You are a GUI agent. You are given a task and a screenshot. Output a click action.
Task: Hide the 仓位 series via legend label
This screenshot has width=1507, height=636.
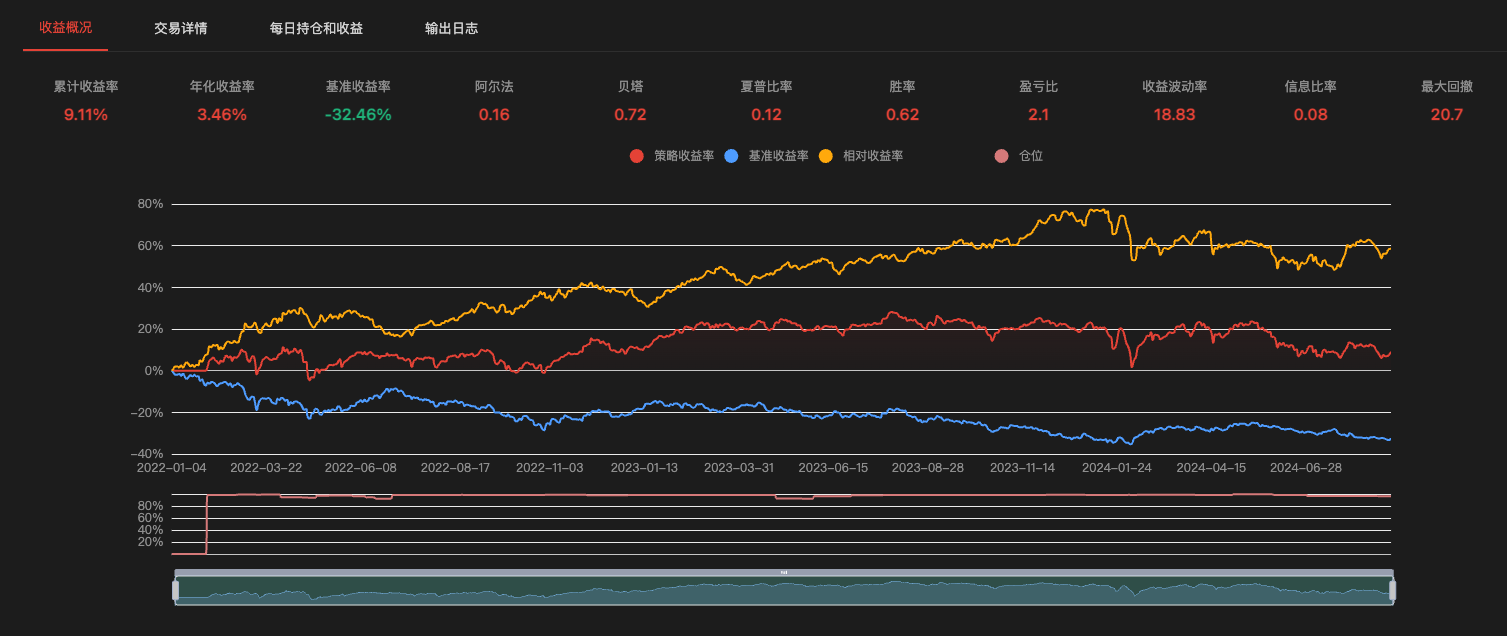[1031, 156]
